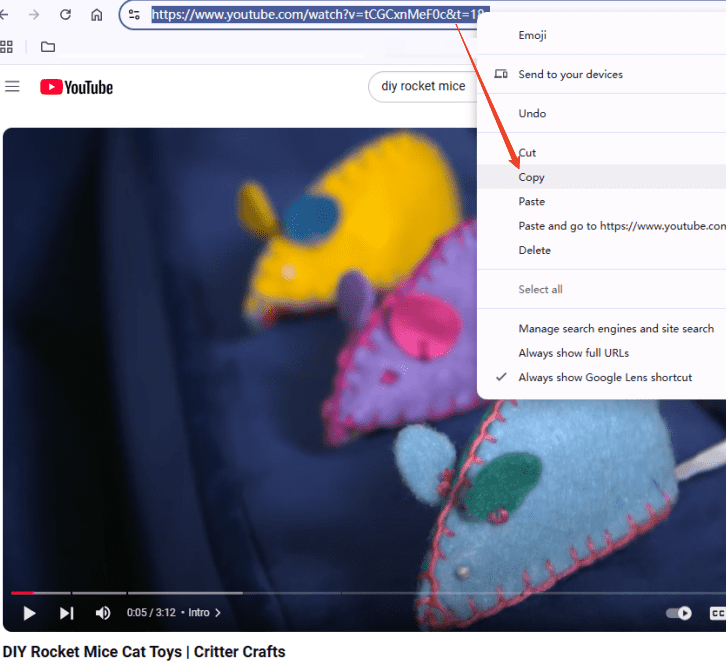Toggle closed captions button
Image resolution: width=726 pixels, height=662 pixels.
pyautogui.click(x=717, y=613)
